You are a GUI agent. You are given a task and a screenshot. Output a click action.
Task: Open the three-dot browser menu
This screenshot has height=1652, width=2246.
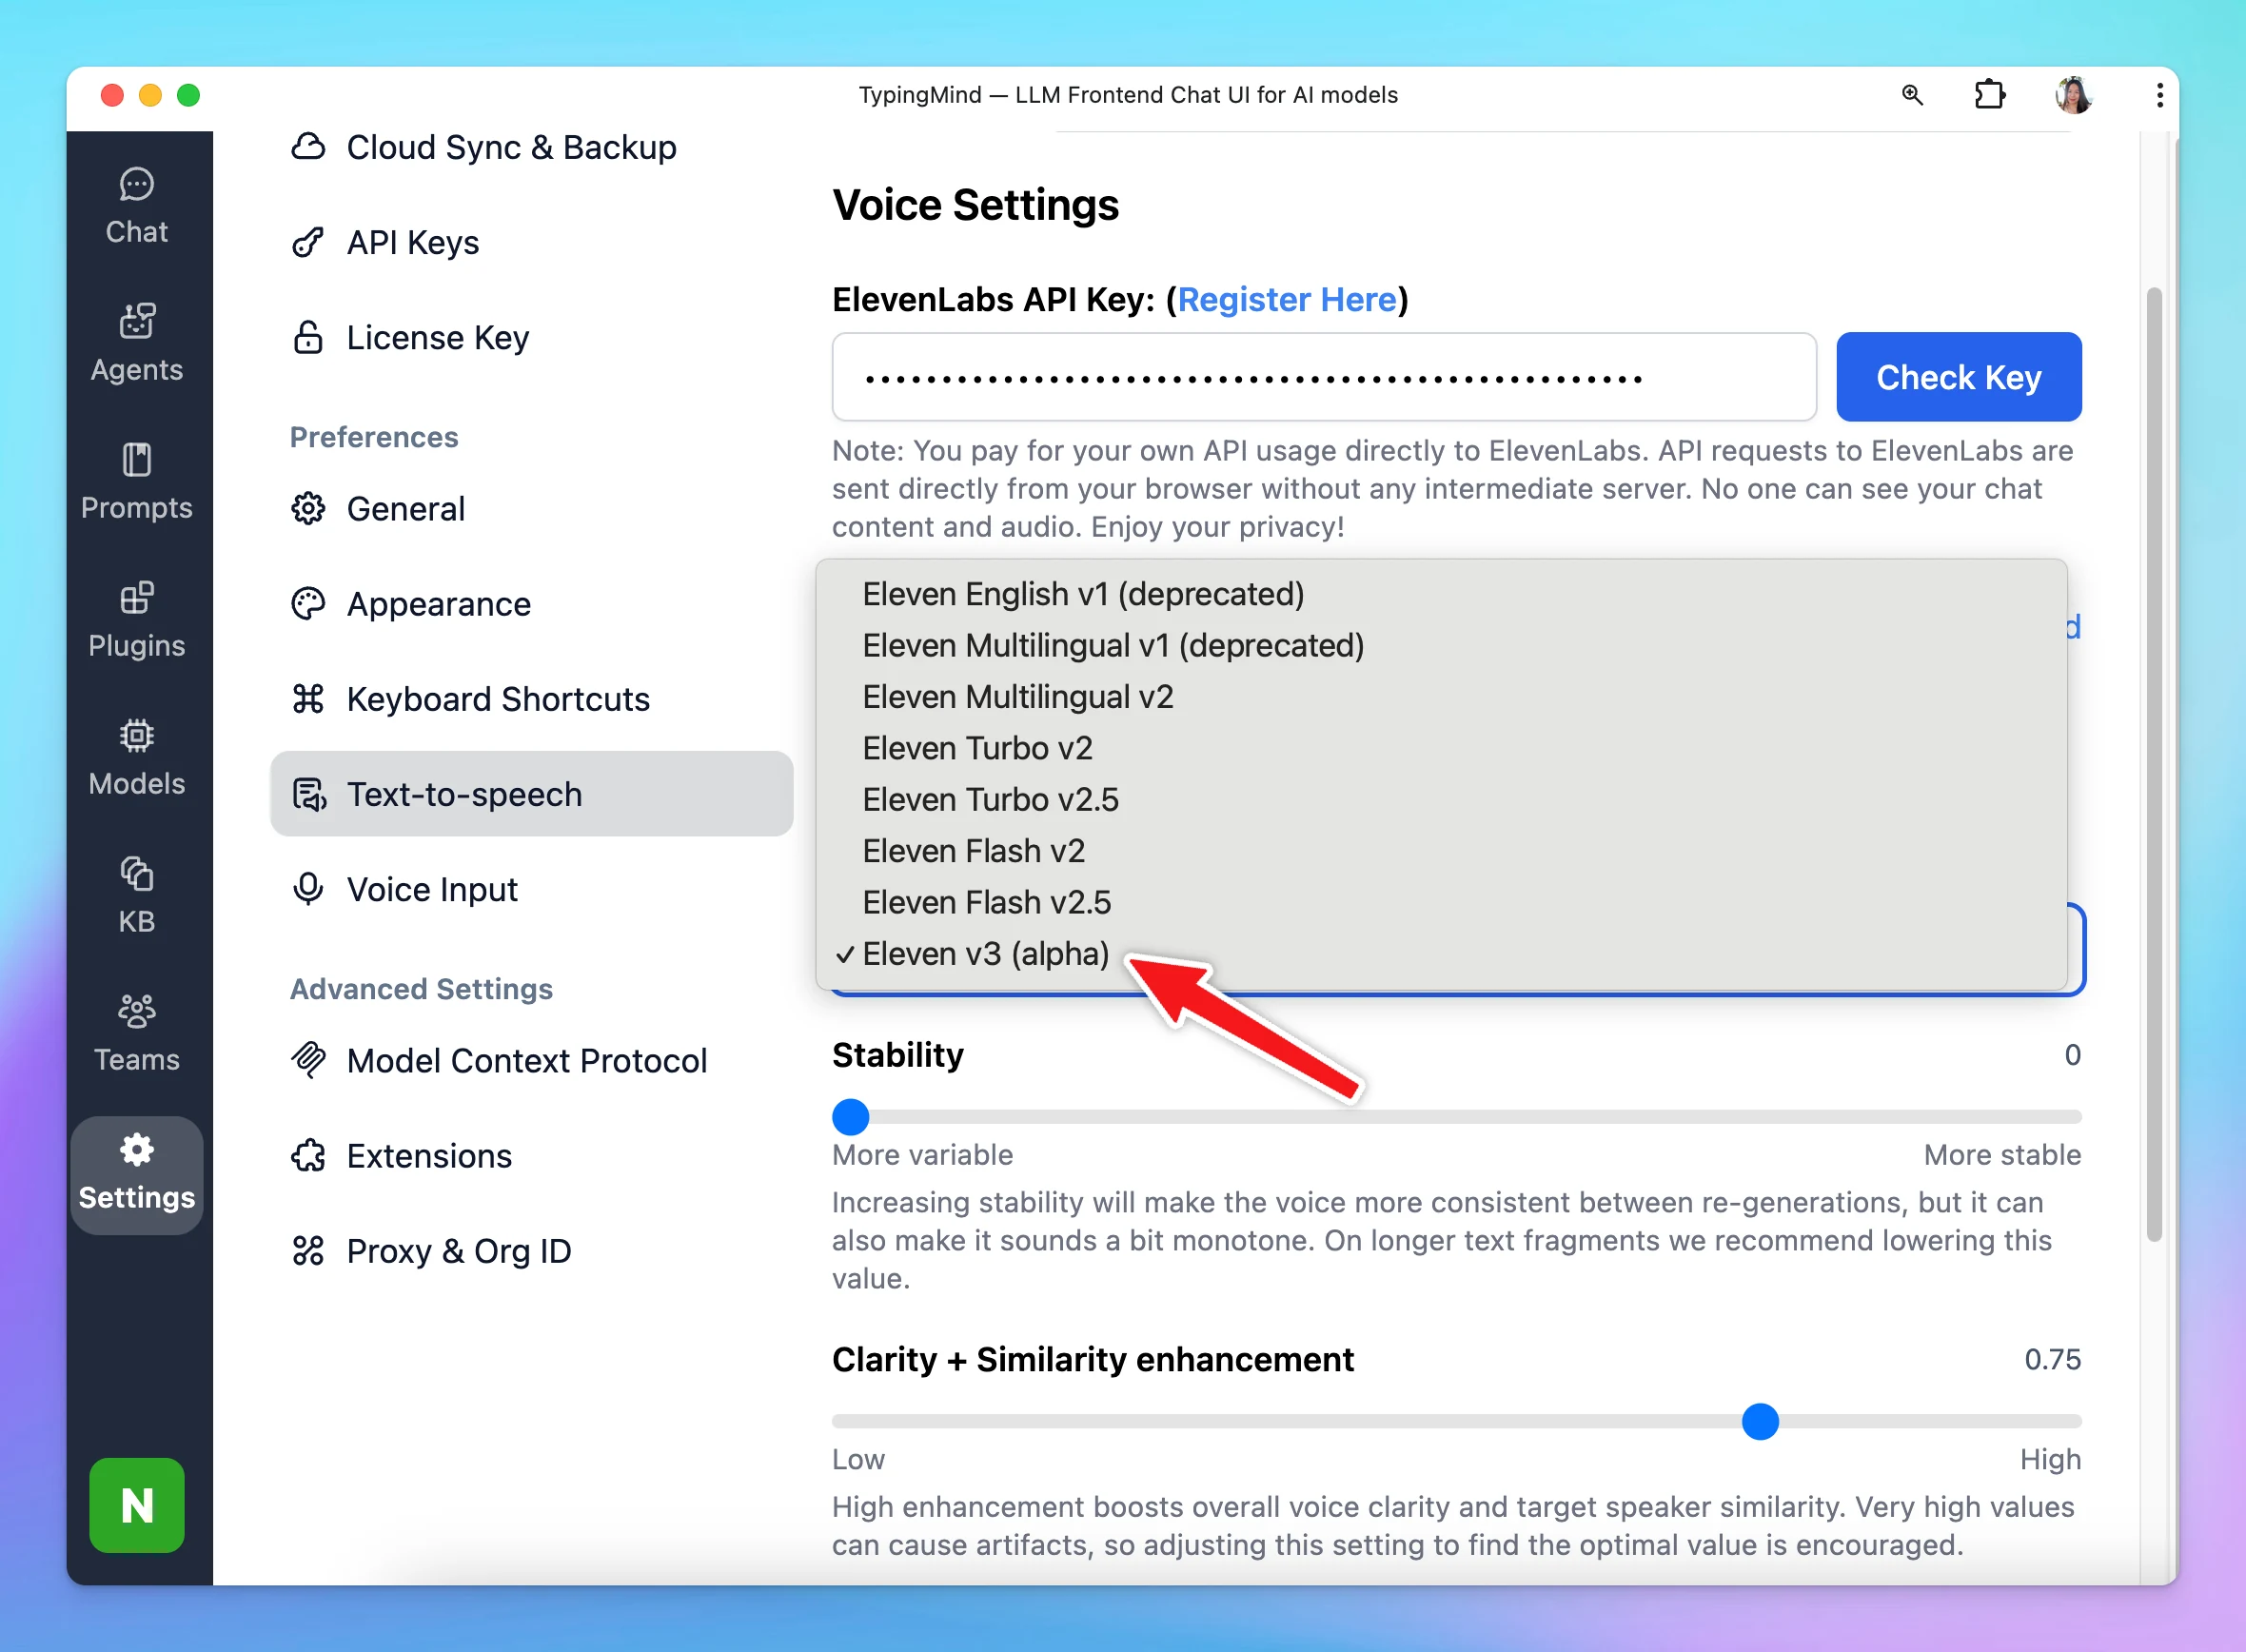coord(2160,95)
